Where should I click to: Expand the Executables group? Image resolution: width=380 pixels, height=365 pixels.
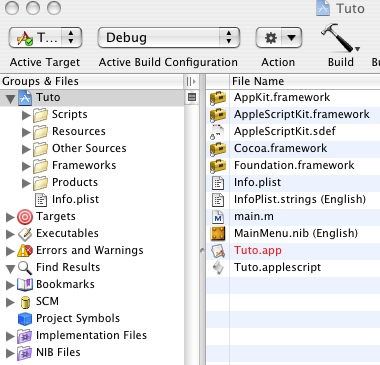(x=10, y=234)
